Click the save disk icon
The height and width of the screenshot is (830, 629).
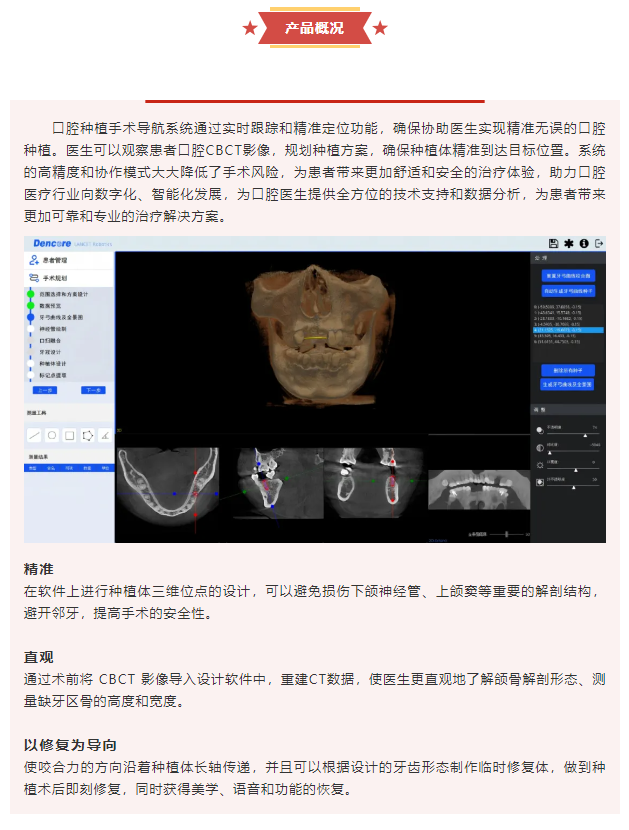(554, 243)
